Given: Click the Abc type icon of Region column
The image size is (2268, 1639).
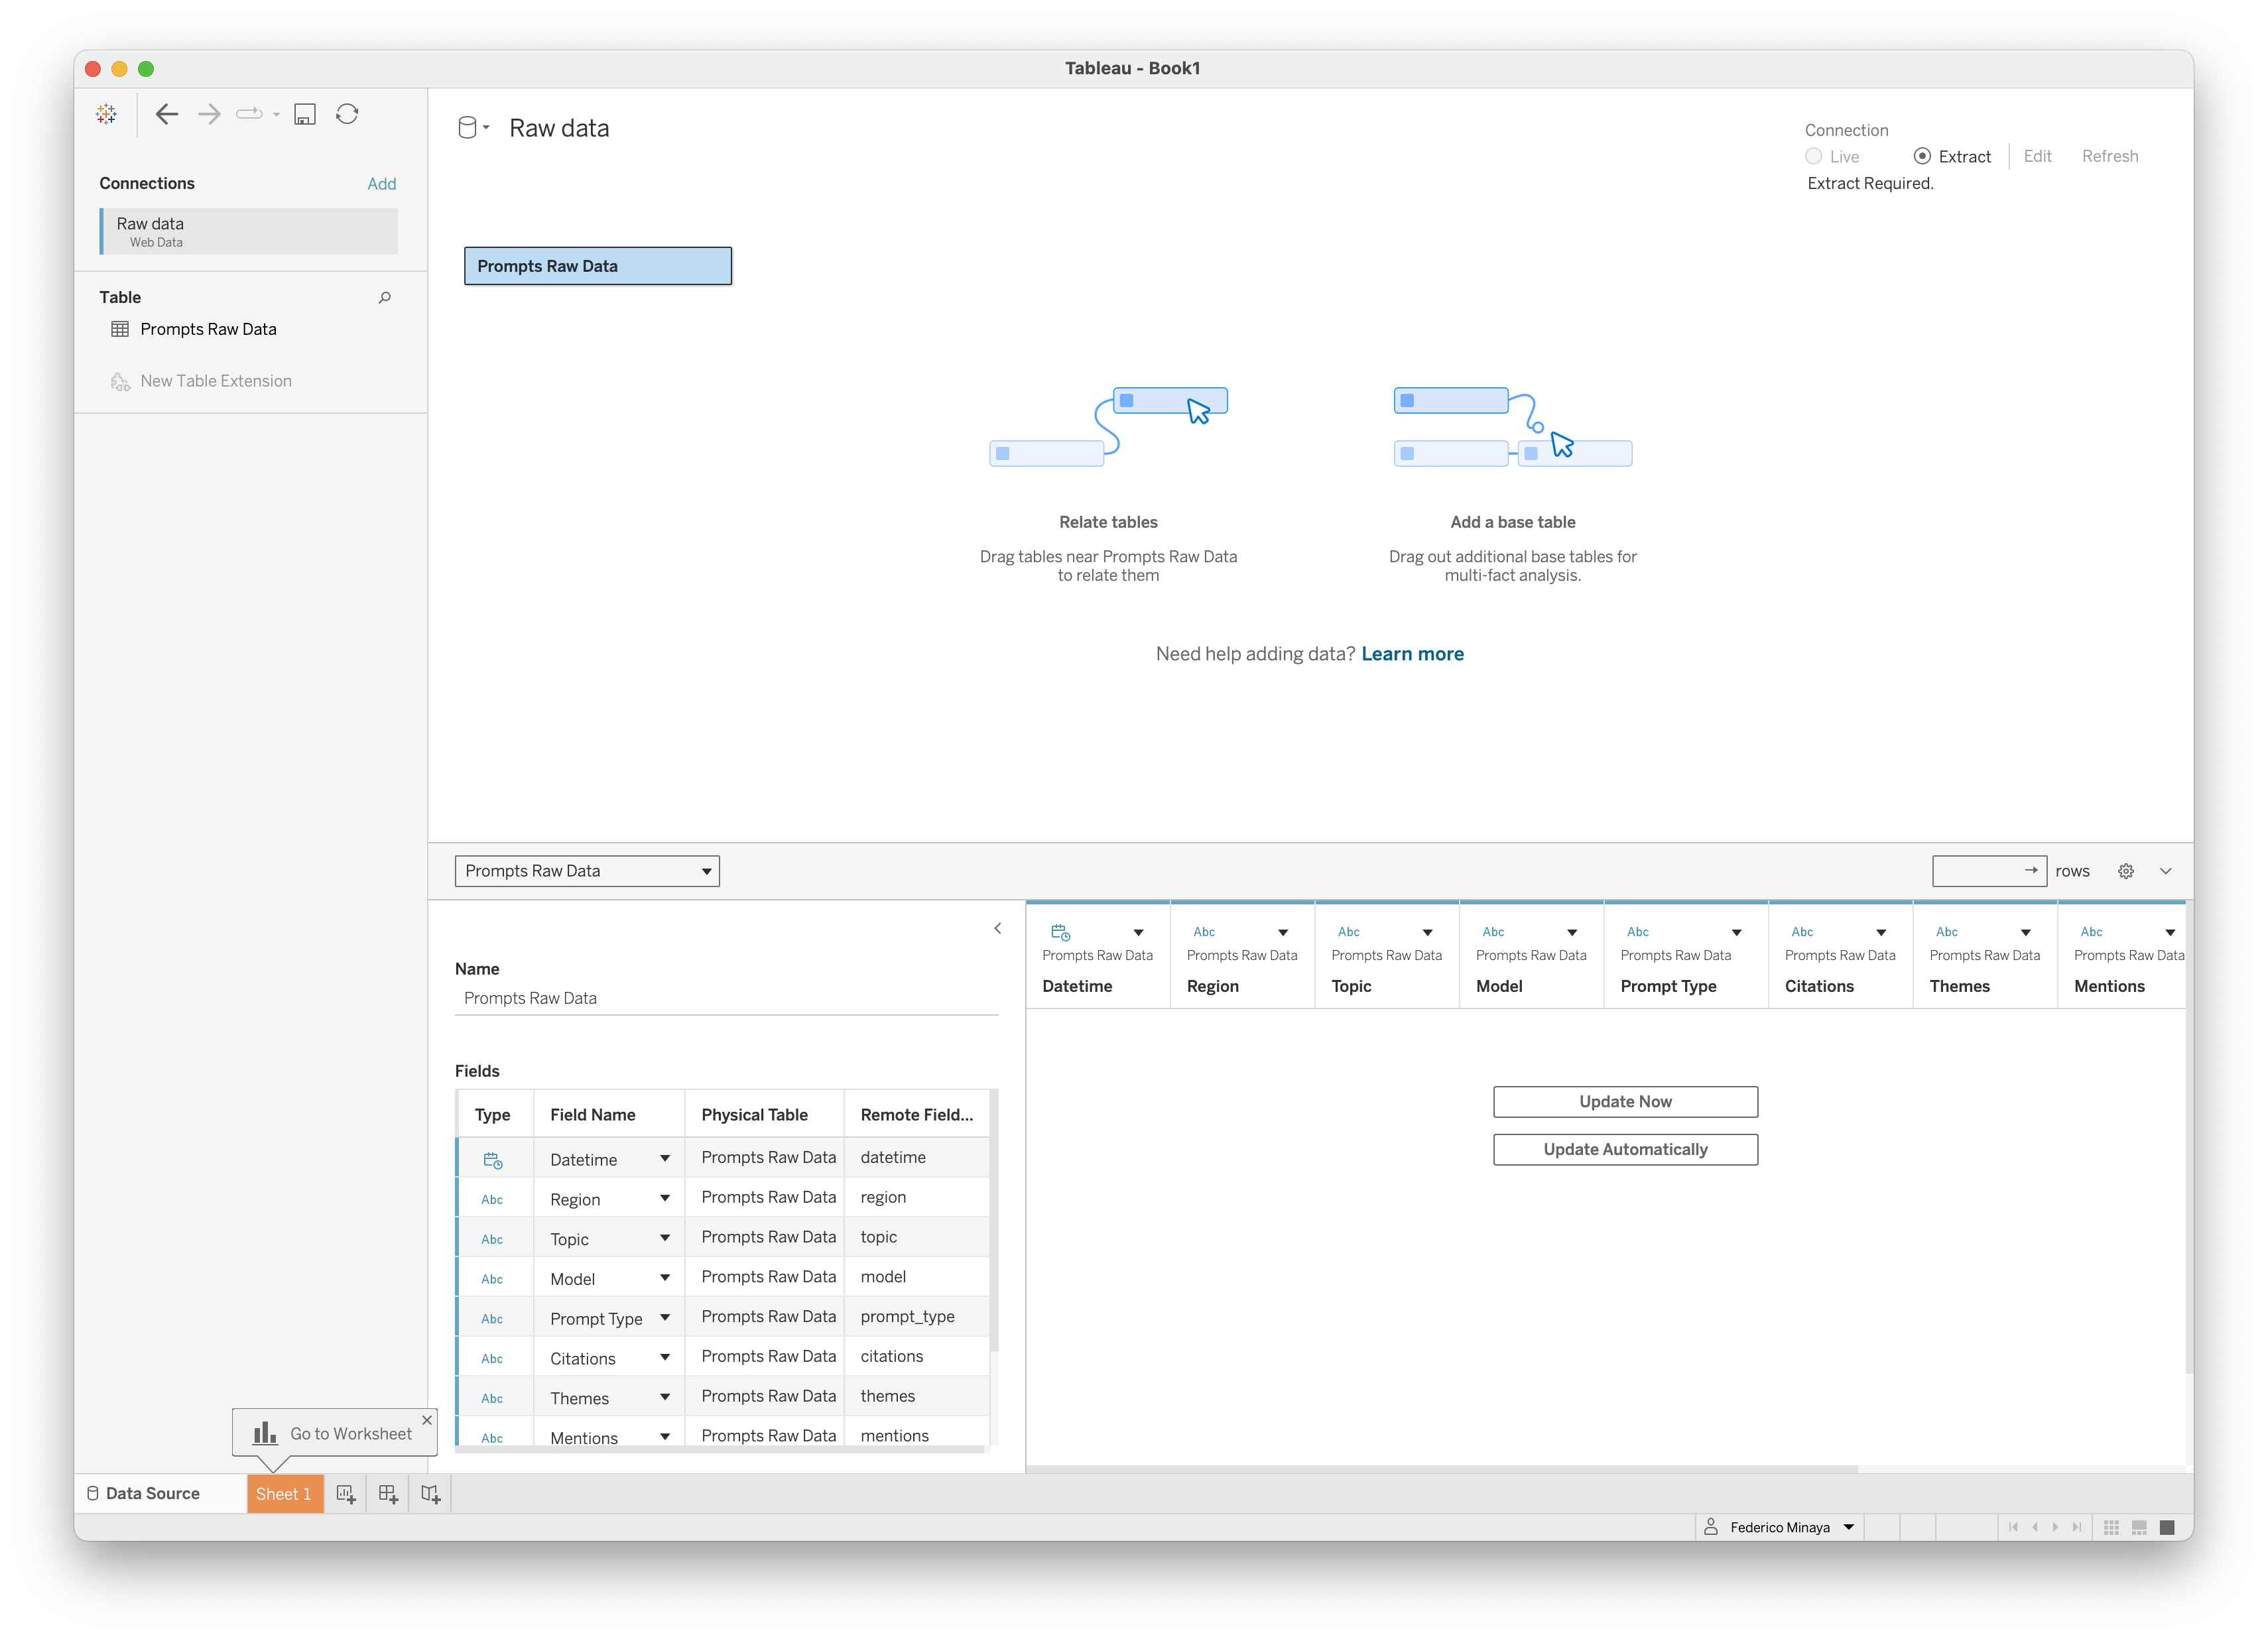Looking at the screenshot, I should coord(1204,931).
